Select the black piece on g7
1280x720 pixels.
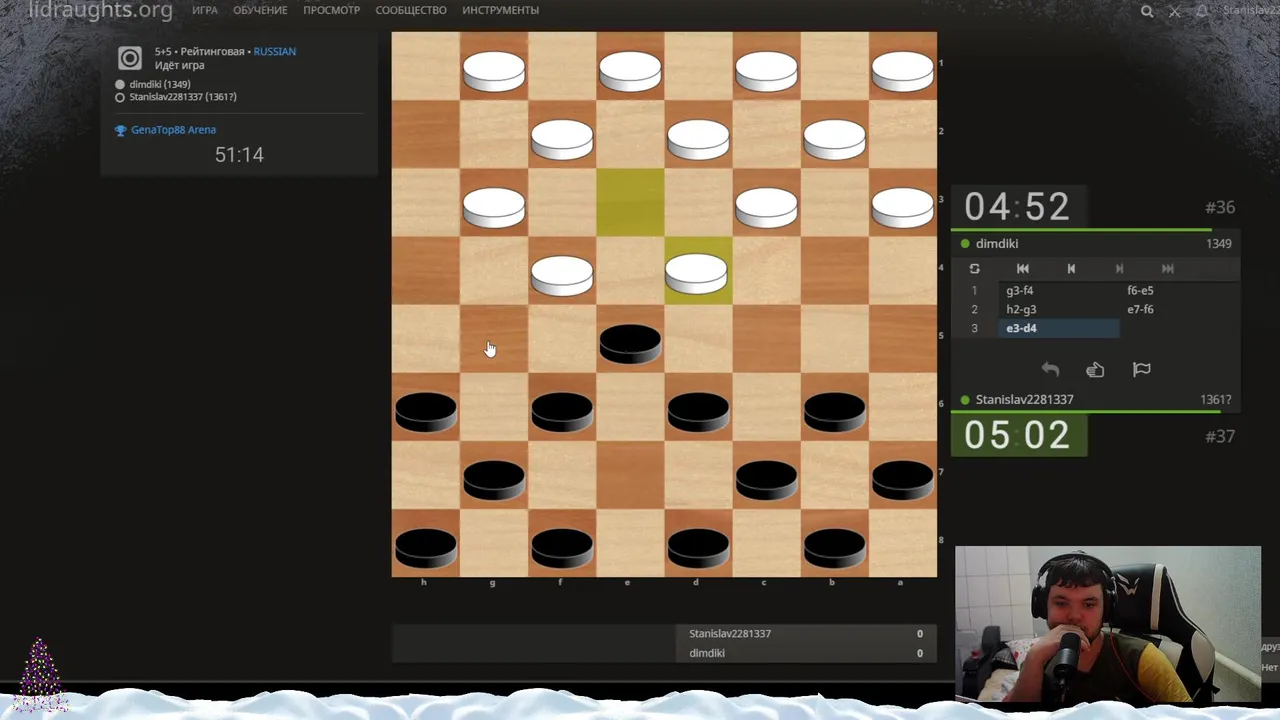[x=494, y=479]
